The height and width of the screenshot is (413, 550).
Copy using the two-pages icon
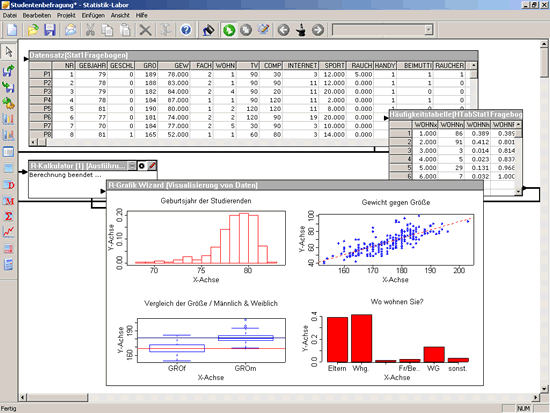click(x=107, y=30)
